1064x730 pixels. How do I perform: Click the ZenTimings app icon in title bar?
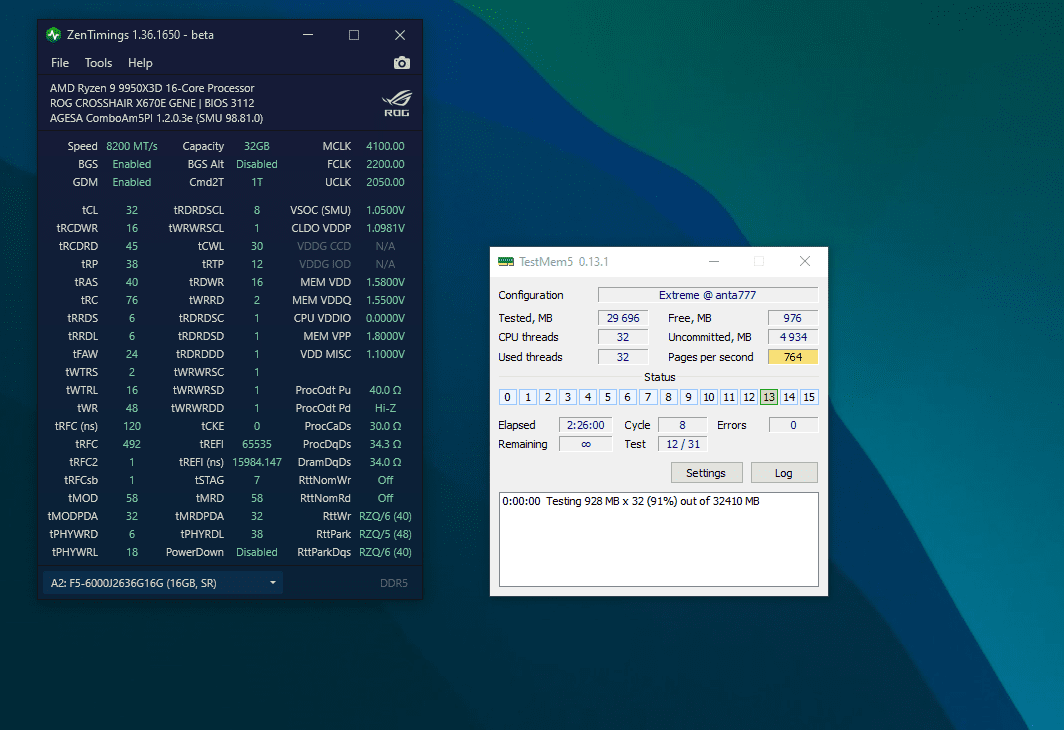[x=54, y=35]
